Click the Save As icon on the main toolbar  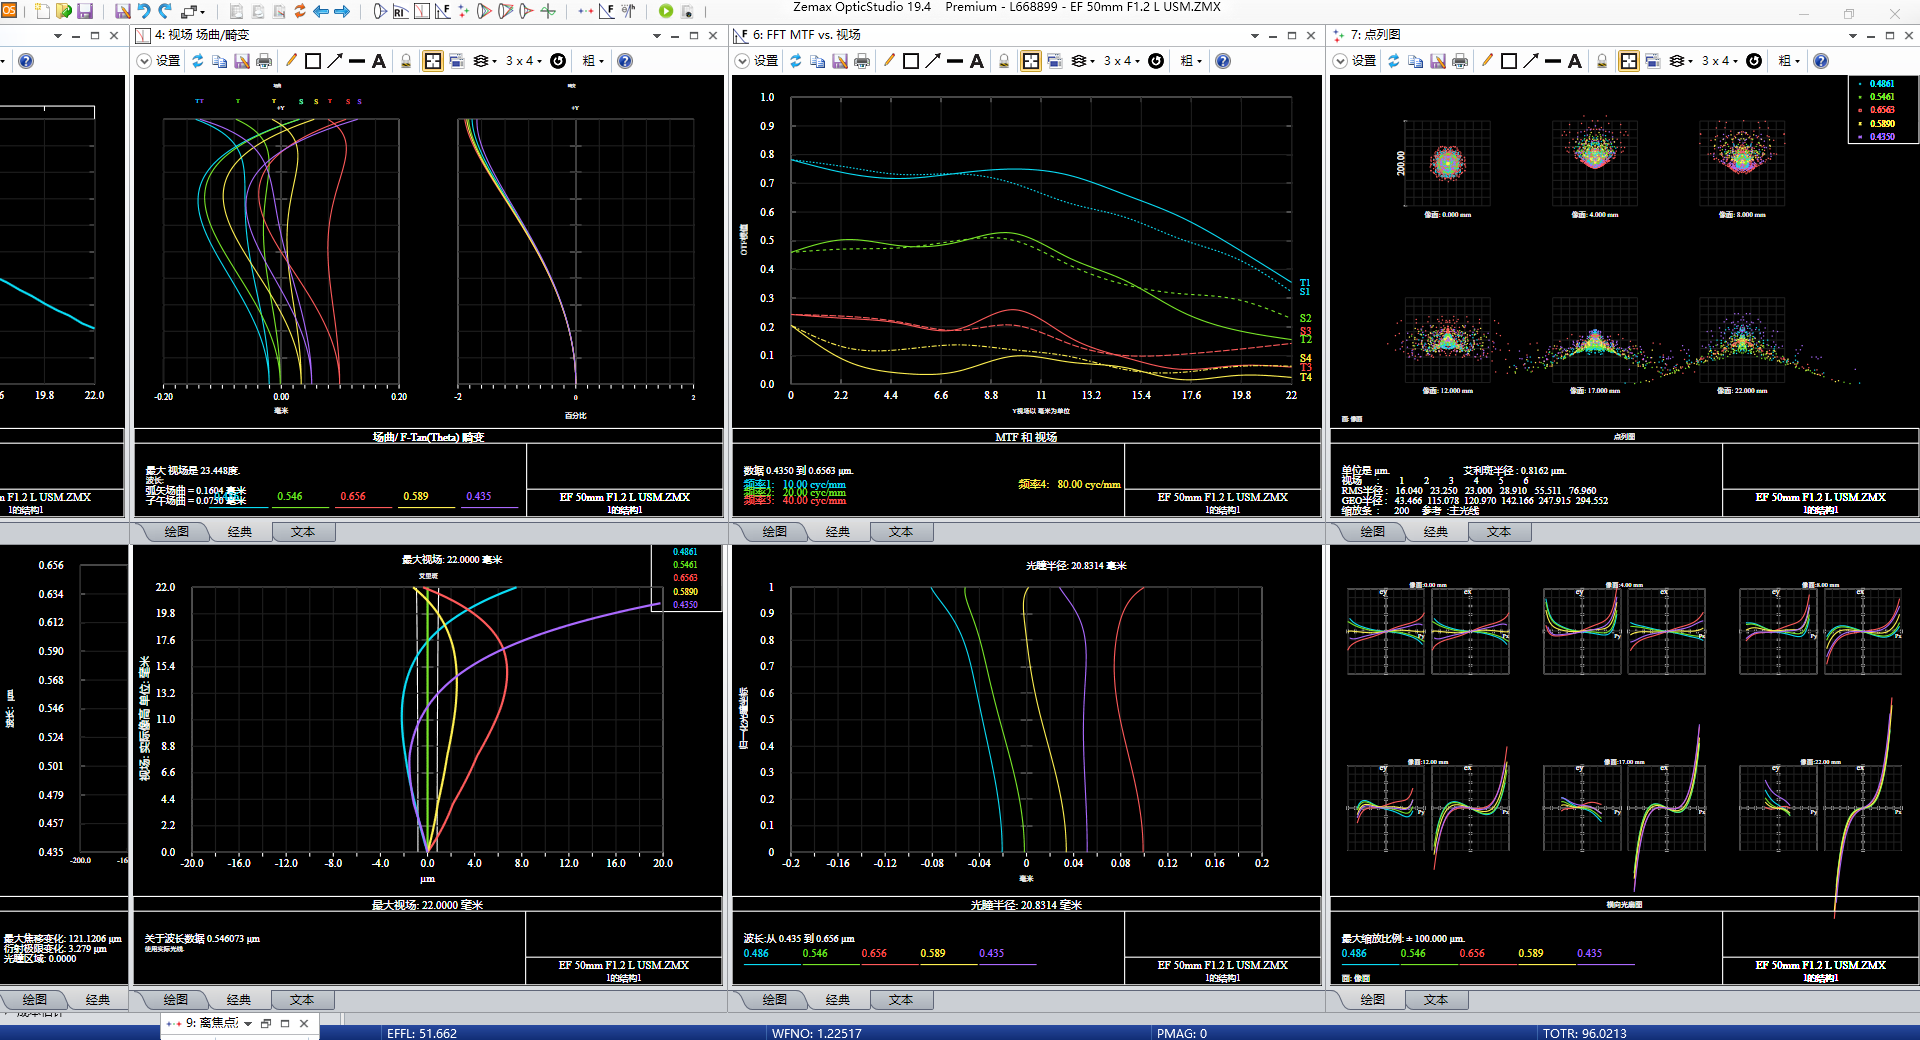123,11
